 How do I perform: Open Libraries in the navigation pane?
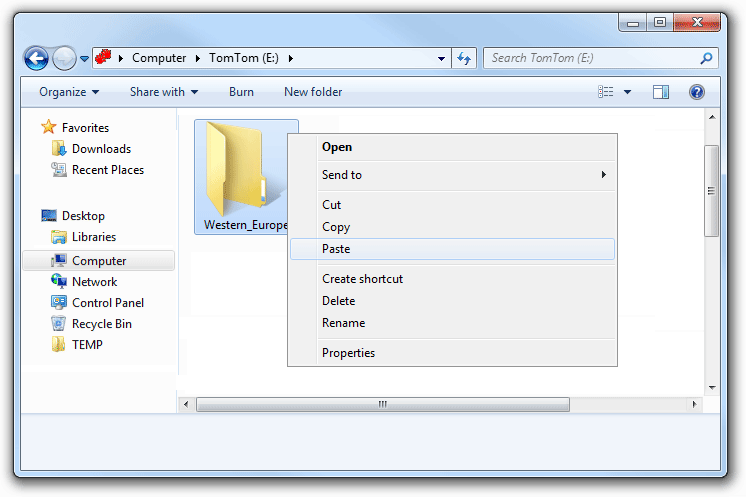[93, 237]
